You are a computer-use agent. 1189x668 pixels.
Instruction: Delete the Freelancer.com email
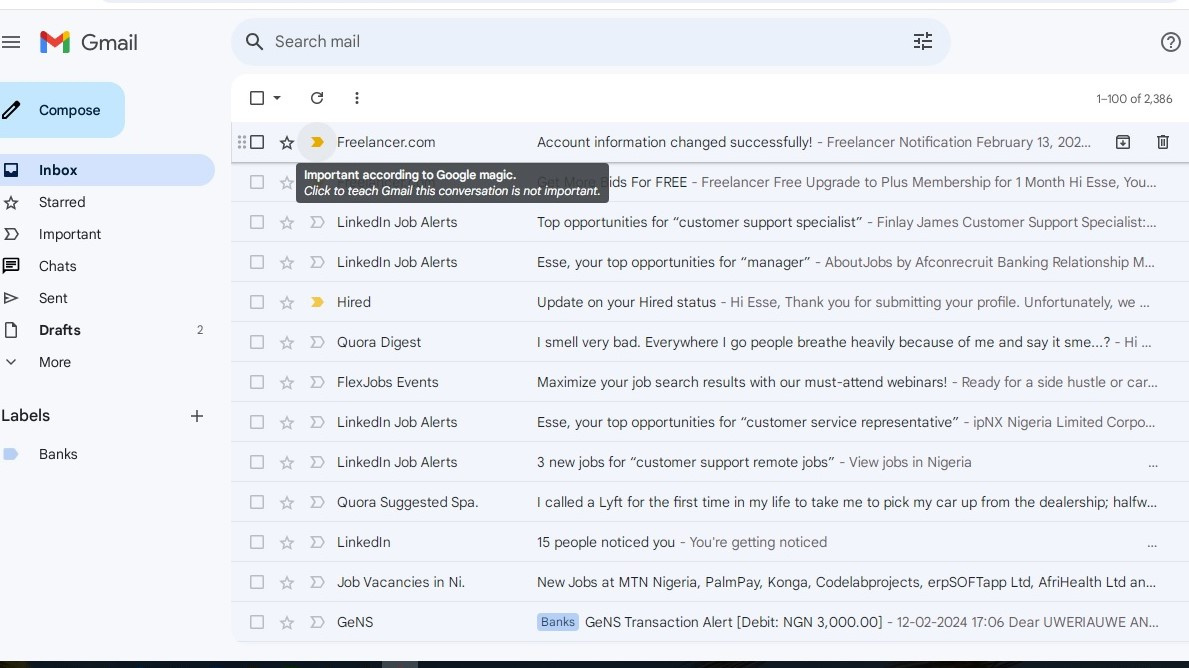1162,142
